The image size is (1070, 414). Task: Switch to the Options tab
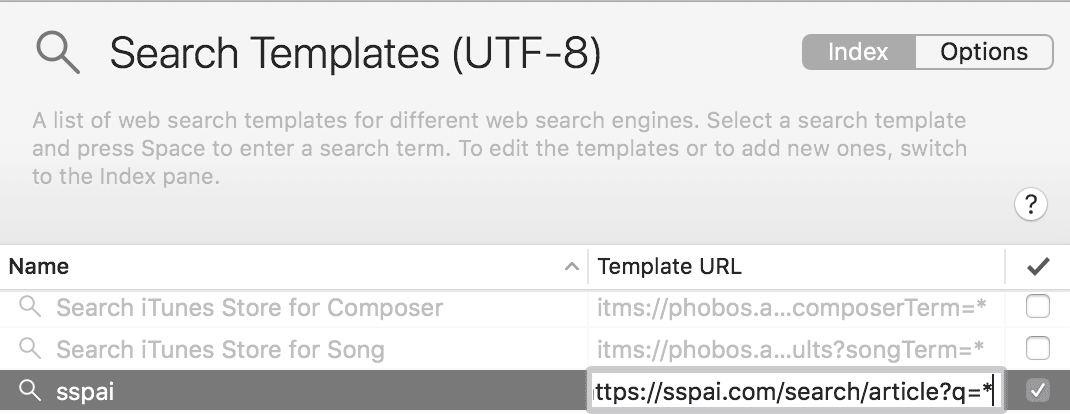[984, 52]
